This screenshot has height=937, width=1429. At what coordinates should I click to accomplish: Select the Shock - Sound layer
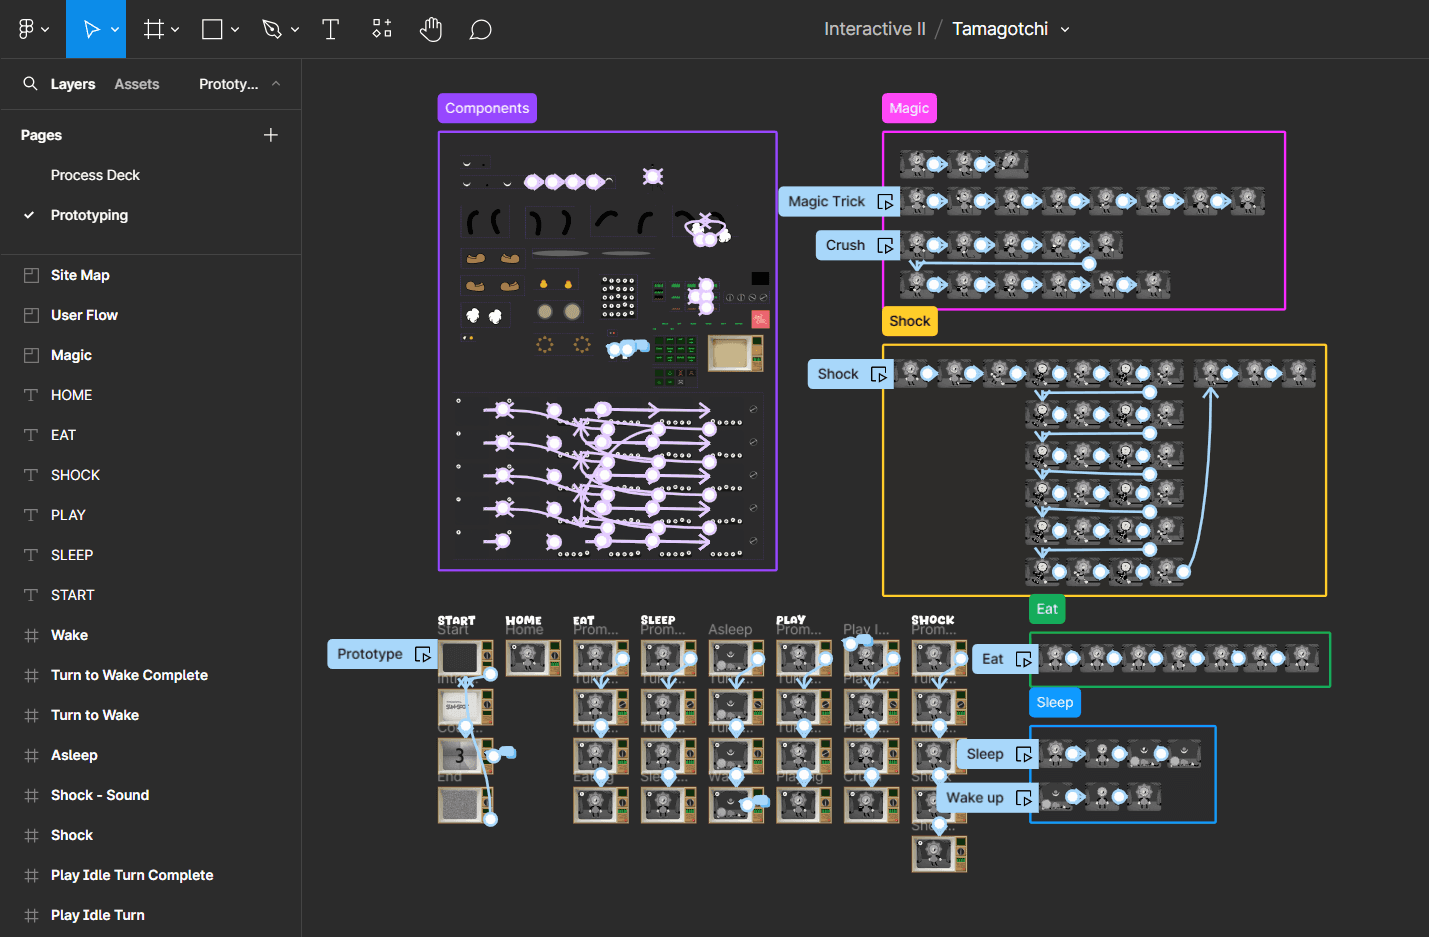pos(100,795)
